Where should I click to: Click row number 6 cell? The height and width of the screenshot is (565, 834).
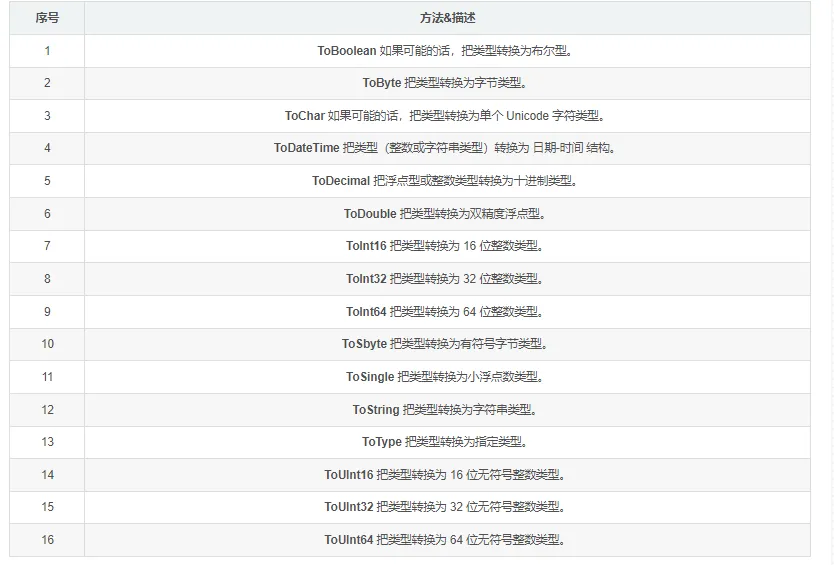pyautogui.click(x=47, y=214)
